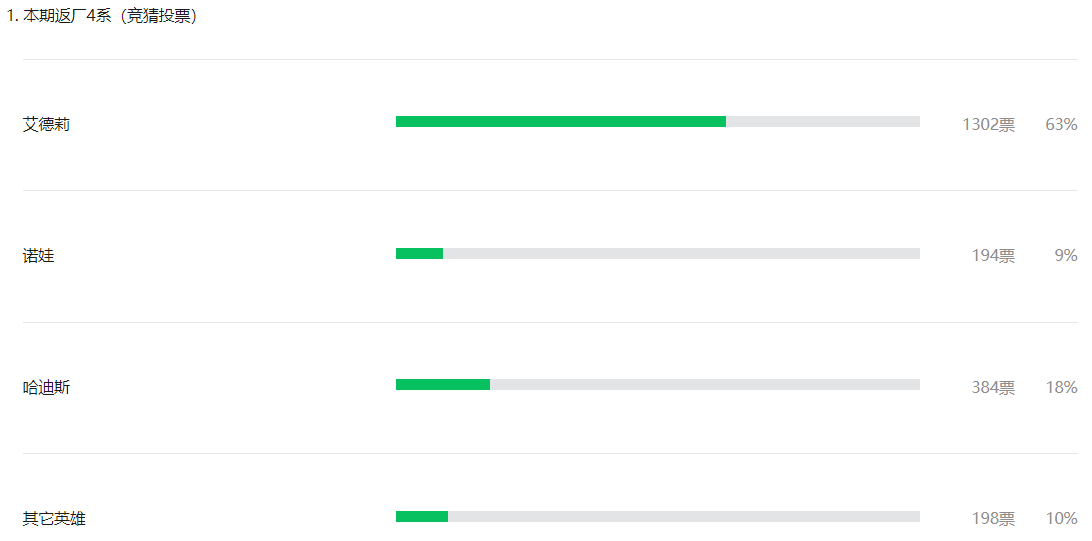Image resolution: width=1092 pixels, height=541 pixels.
Task: Click the 1302票 vote count
Action: coord(988,125)
